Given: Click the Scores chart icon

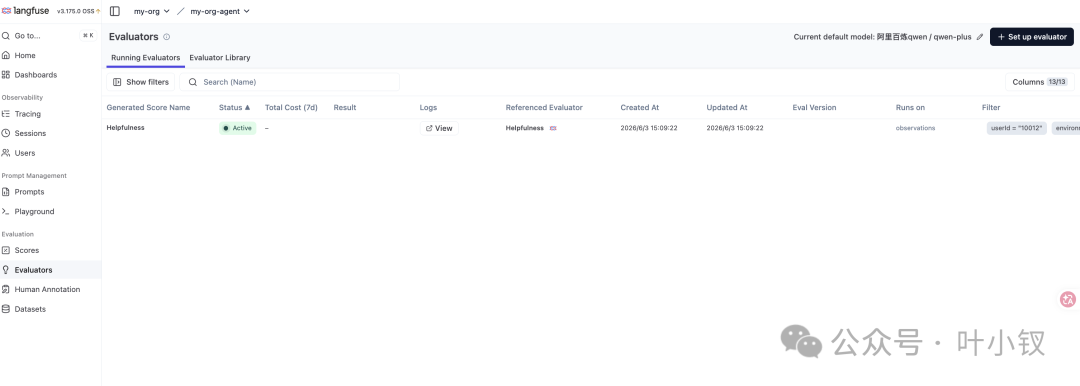Looking at the screenshot, I should (6, 250).
